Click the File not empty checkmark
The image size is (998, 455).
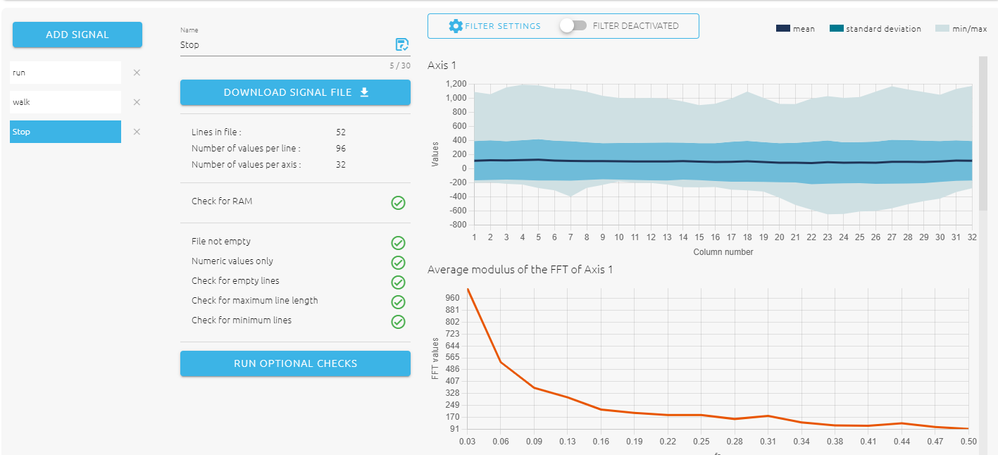398,242
